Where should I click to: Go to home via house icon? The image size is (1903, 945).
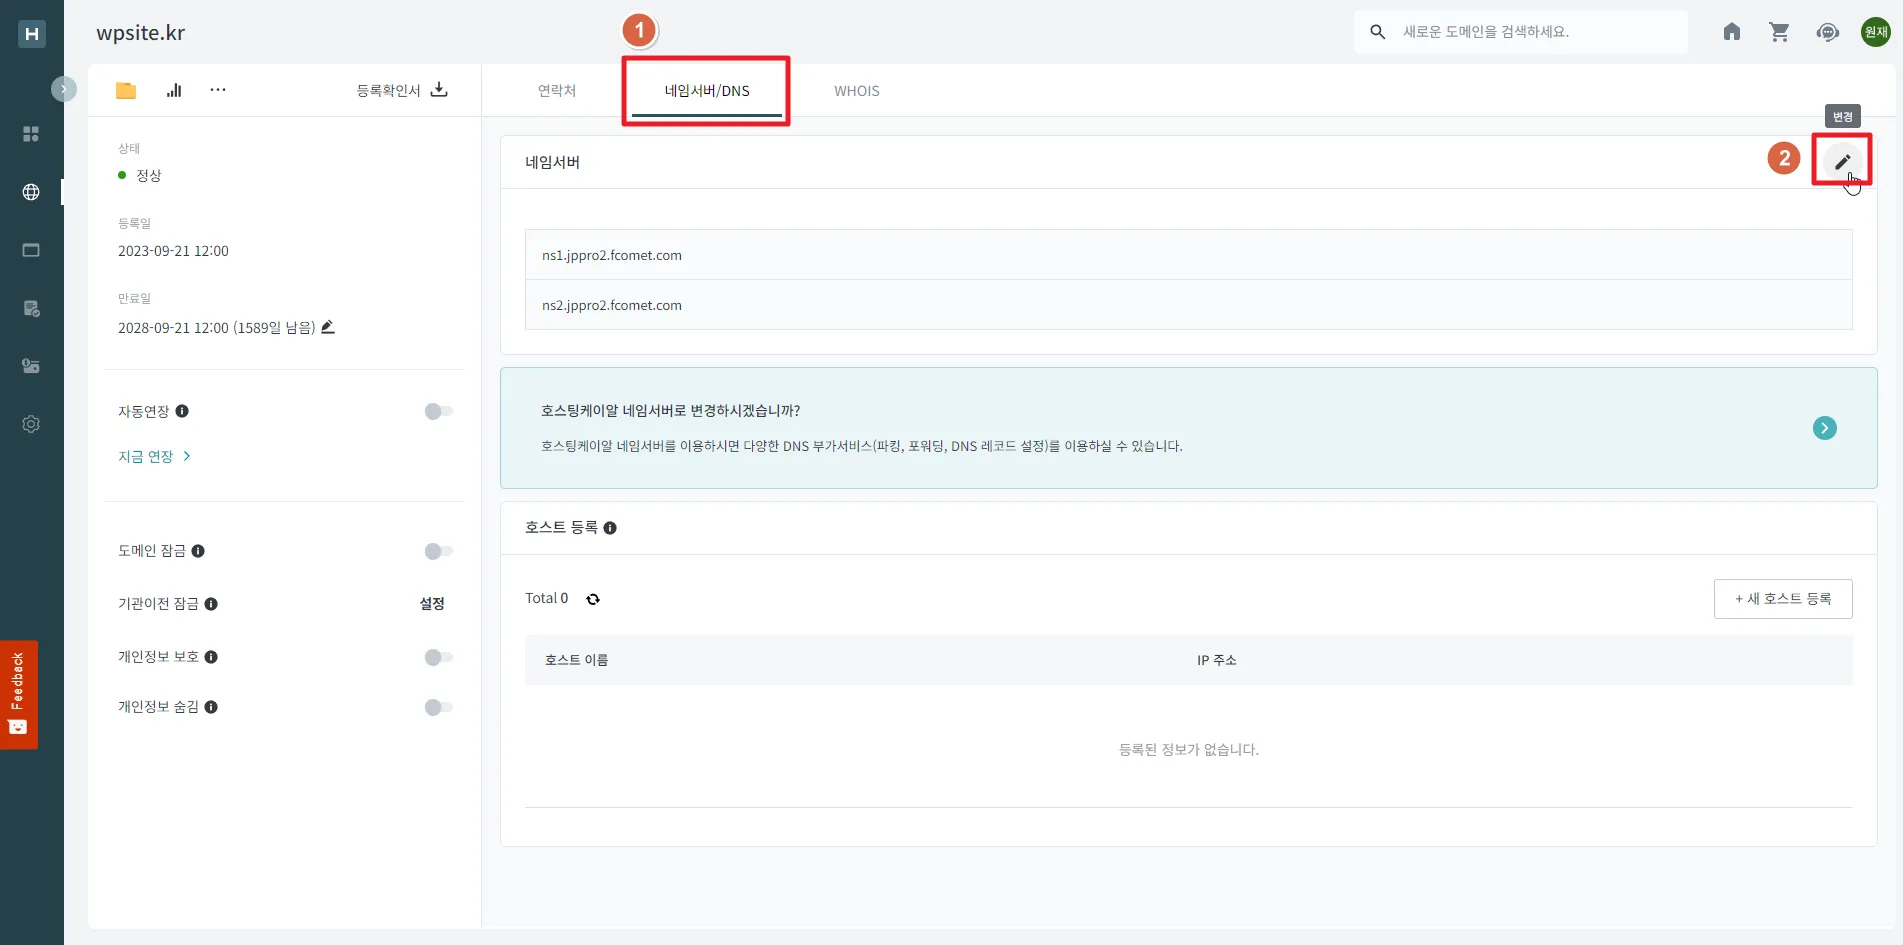(x=1732, y=32)
